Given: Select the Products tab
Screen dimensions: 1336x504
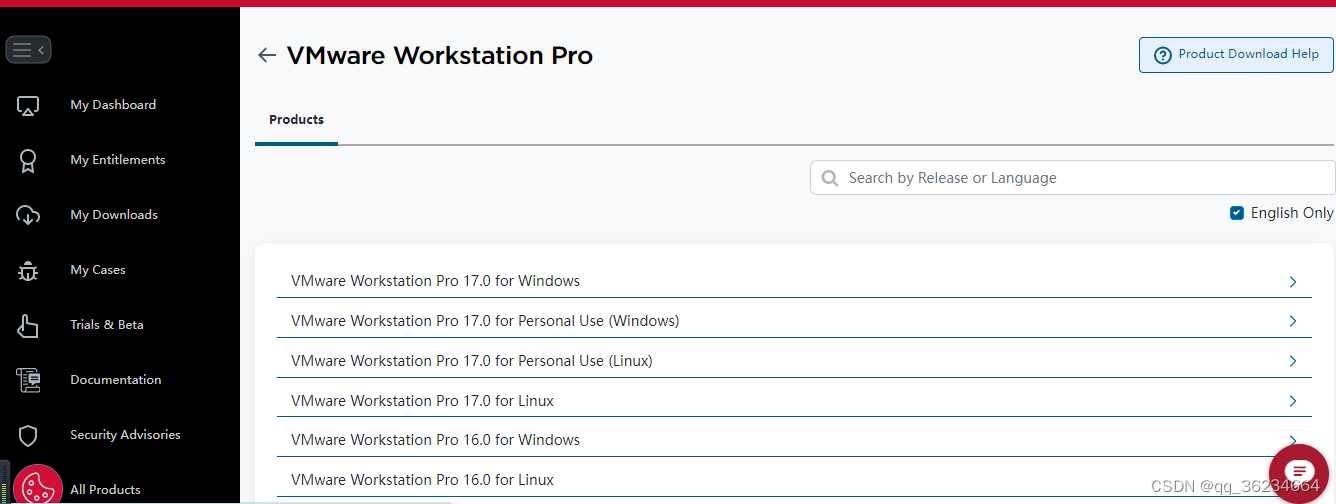Looking at the screenshot, I should (296, 120).
